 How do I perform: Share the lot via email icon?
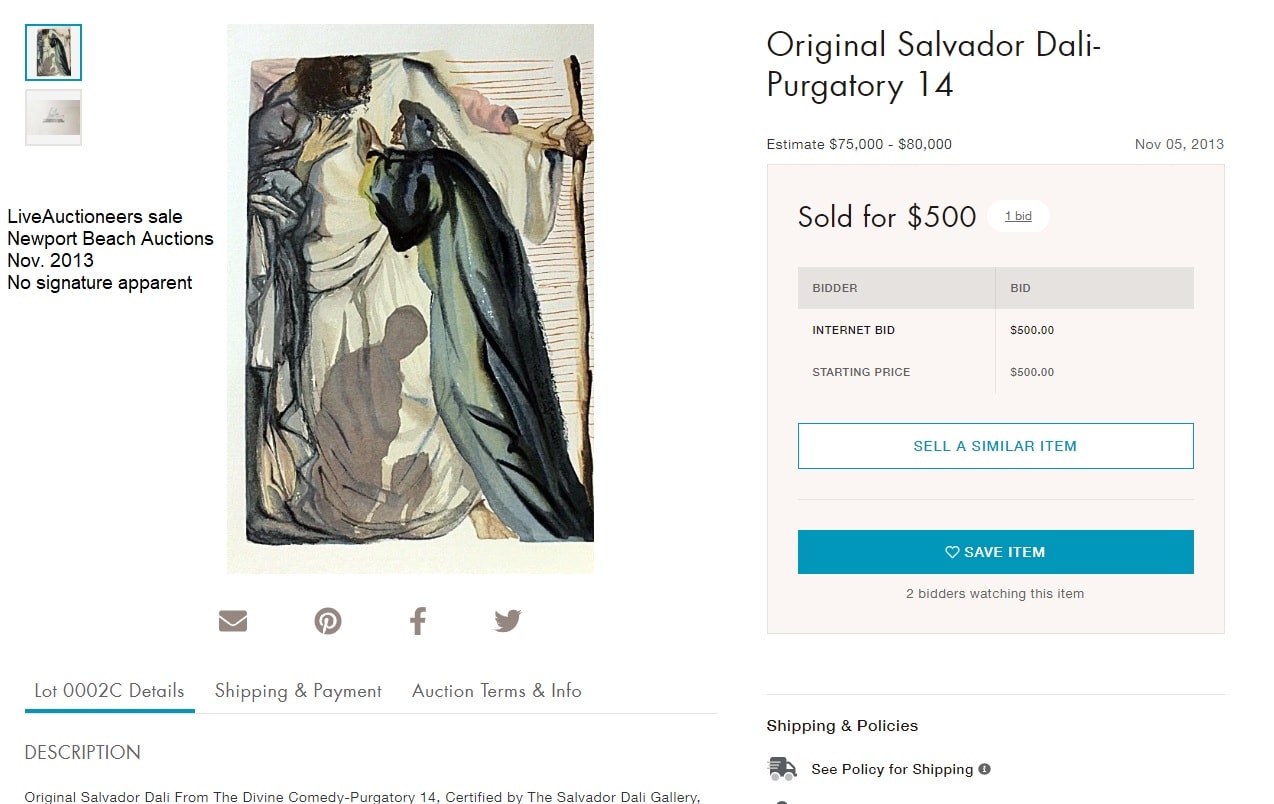point(232,621)
